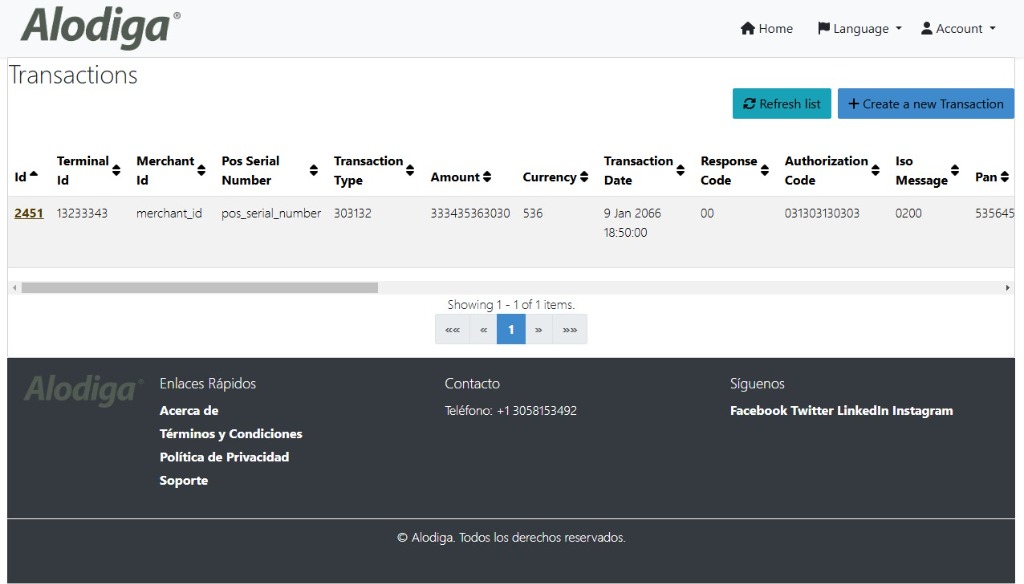Open the Language dropdown
The image size is (1024, 584).
point(859,29)
